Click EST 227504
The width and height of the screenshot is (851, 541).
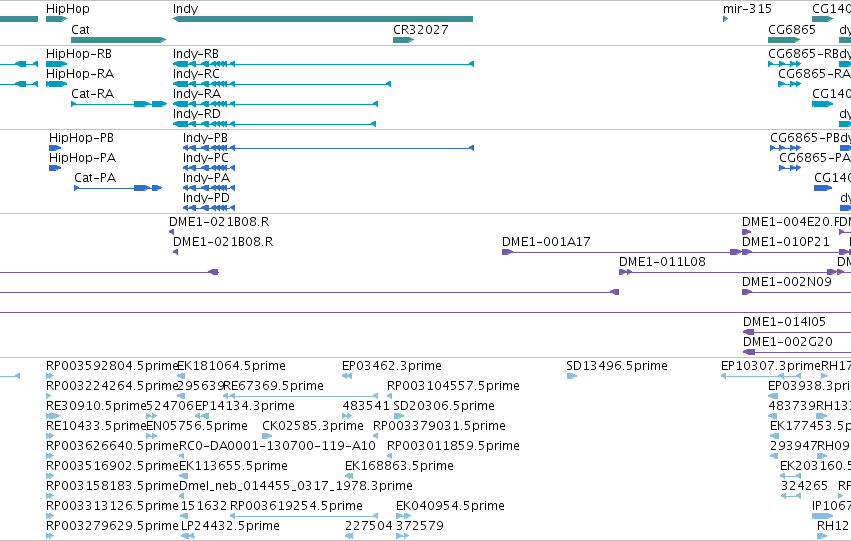click(x=369, y=526)
